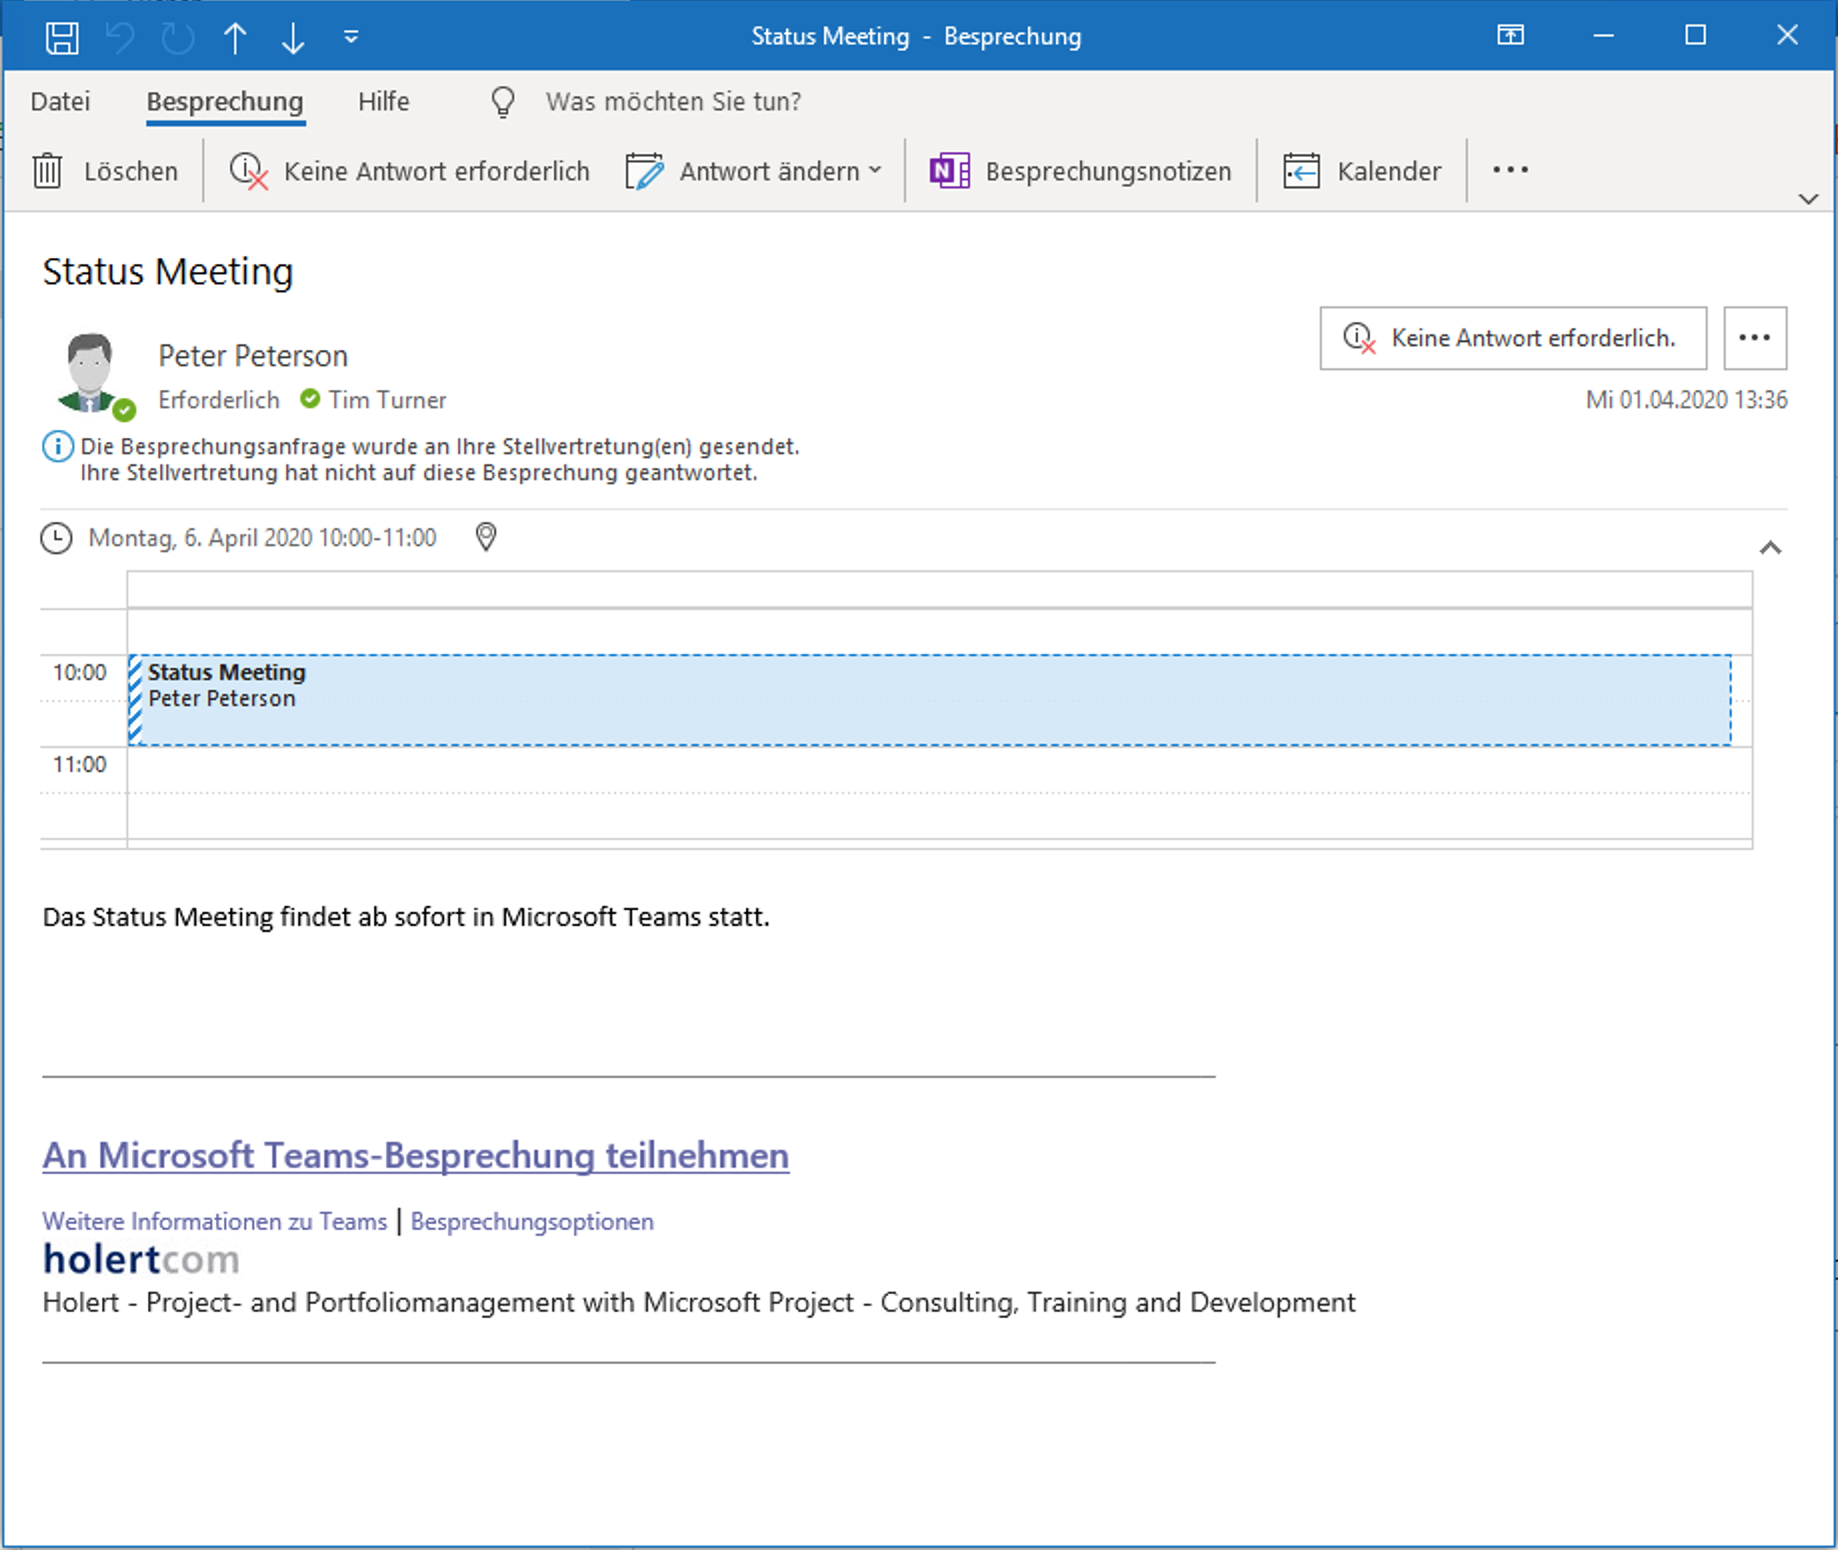Go to previous item with up arrow
This screenshot has height=1550, width=1838.
point(235,37)
